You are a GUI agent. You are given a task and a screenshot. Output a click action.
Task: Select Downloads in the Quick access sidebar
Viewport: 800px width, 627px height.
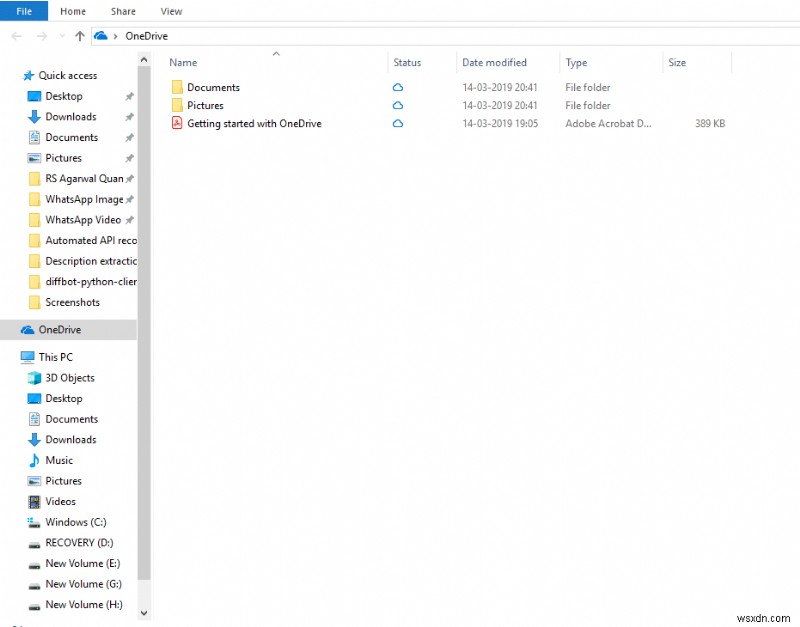[x=68, y=116]
